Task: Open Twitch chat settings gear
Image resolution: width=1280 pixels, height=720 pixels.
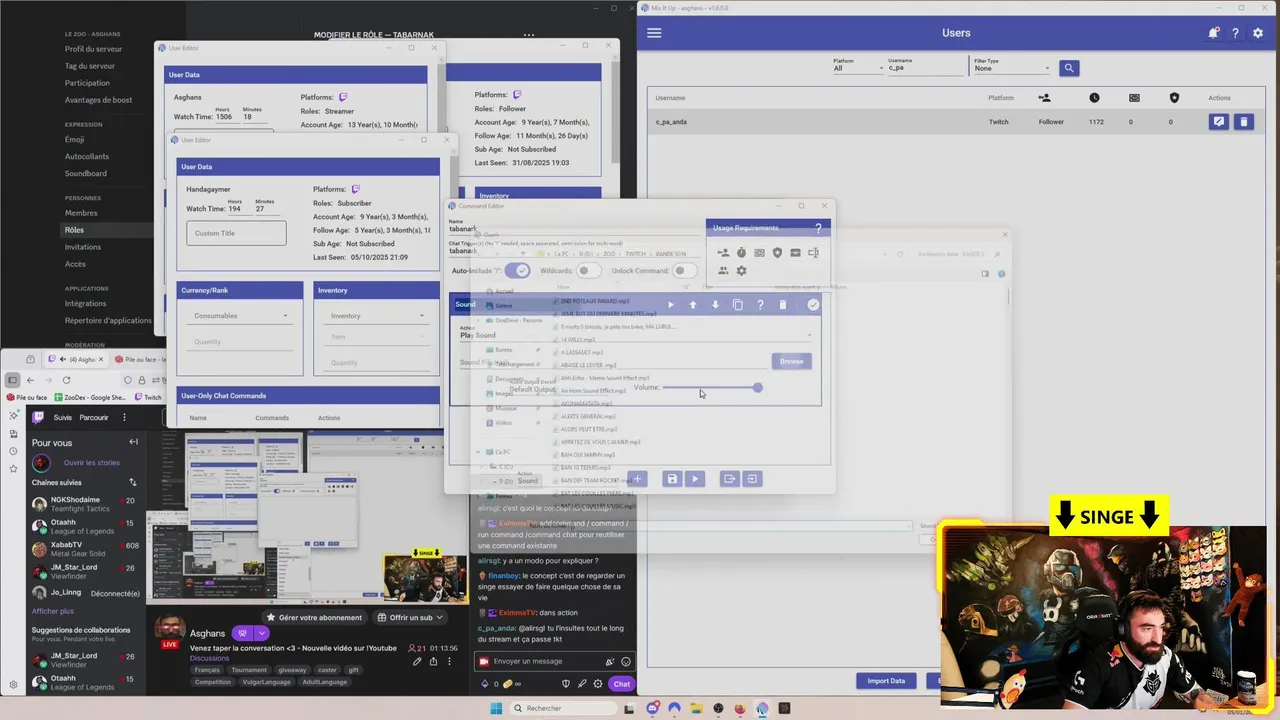Action: click(598, 684)
